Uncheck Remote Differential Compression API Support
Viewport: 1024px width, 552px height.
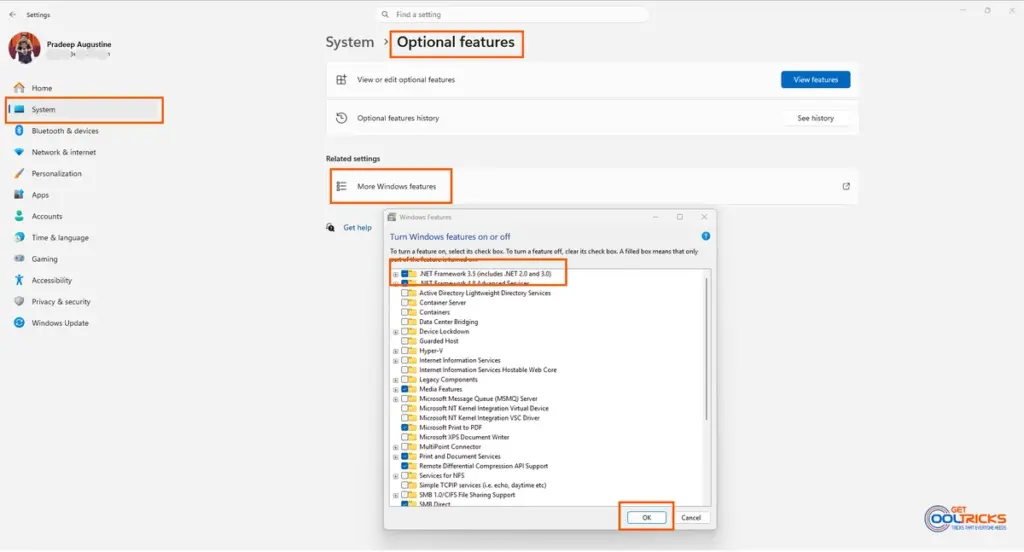[x=404, y=466]
